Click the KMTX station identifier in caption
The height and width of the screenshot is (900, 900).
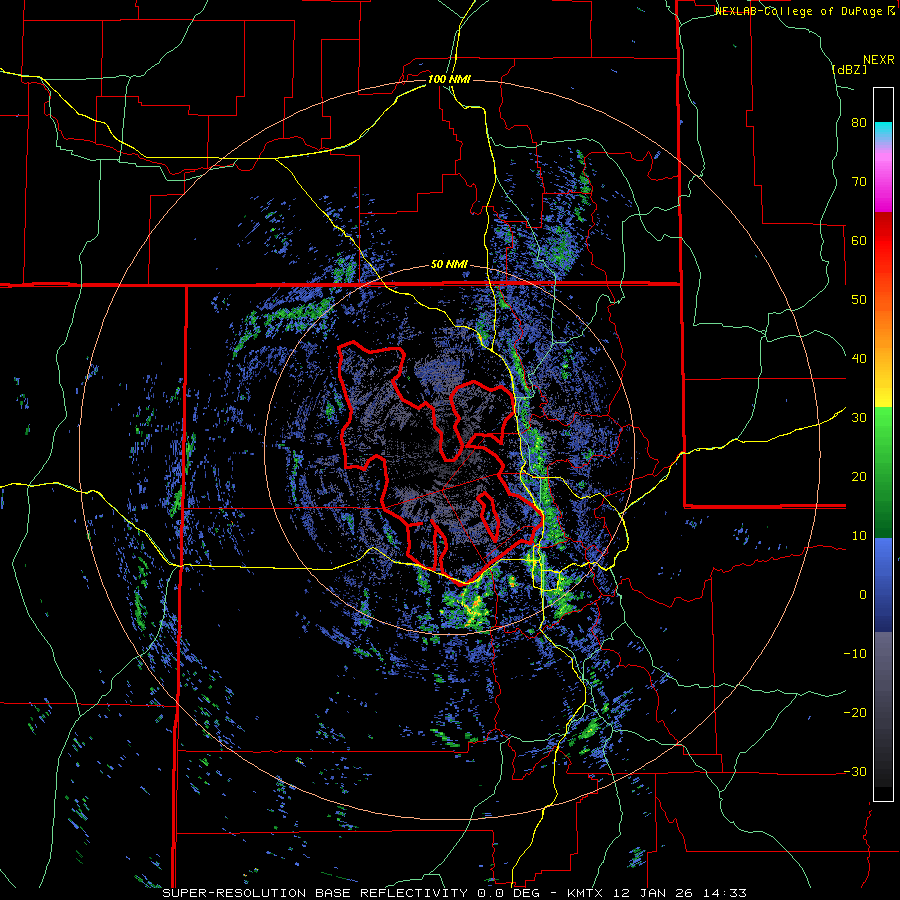[x=587, y=893]
